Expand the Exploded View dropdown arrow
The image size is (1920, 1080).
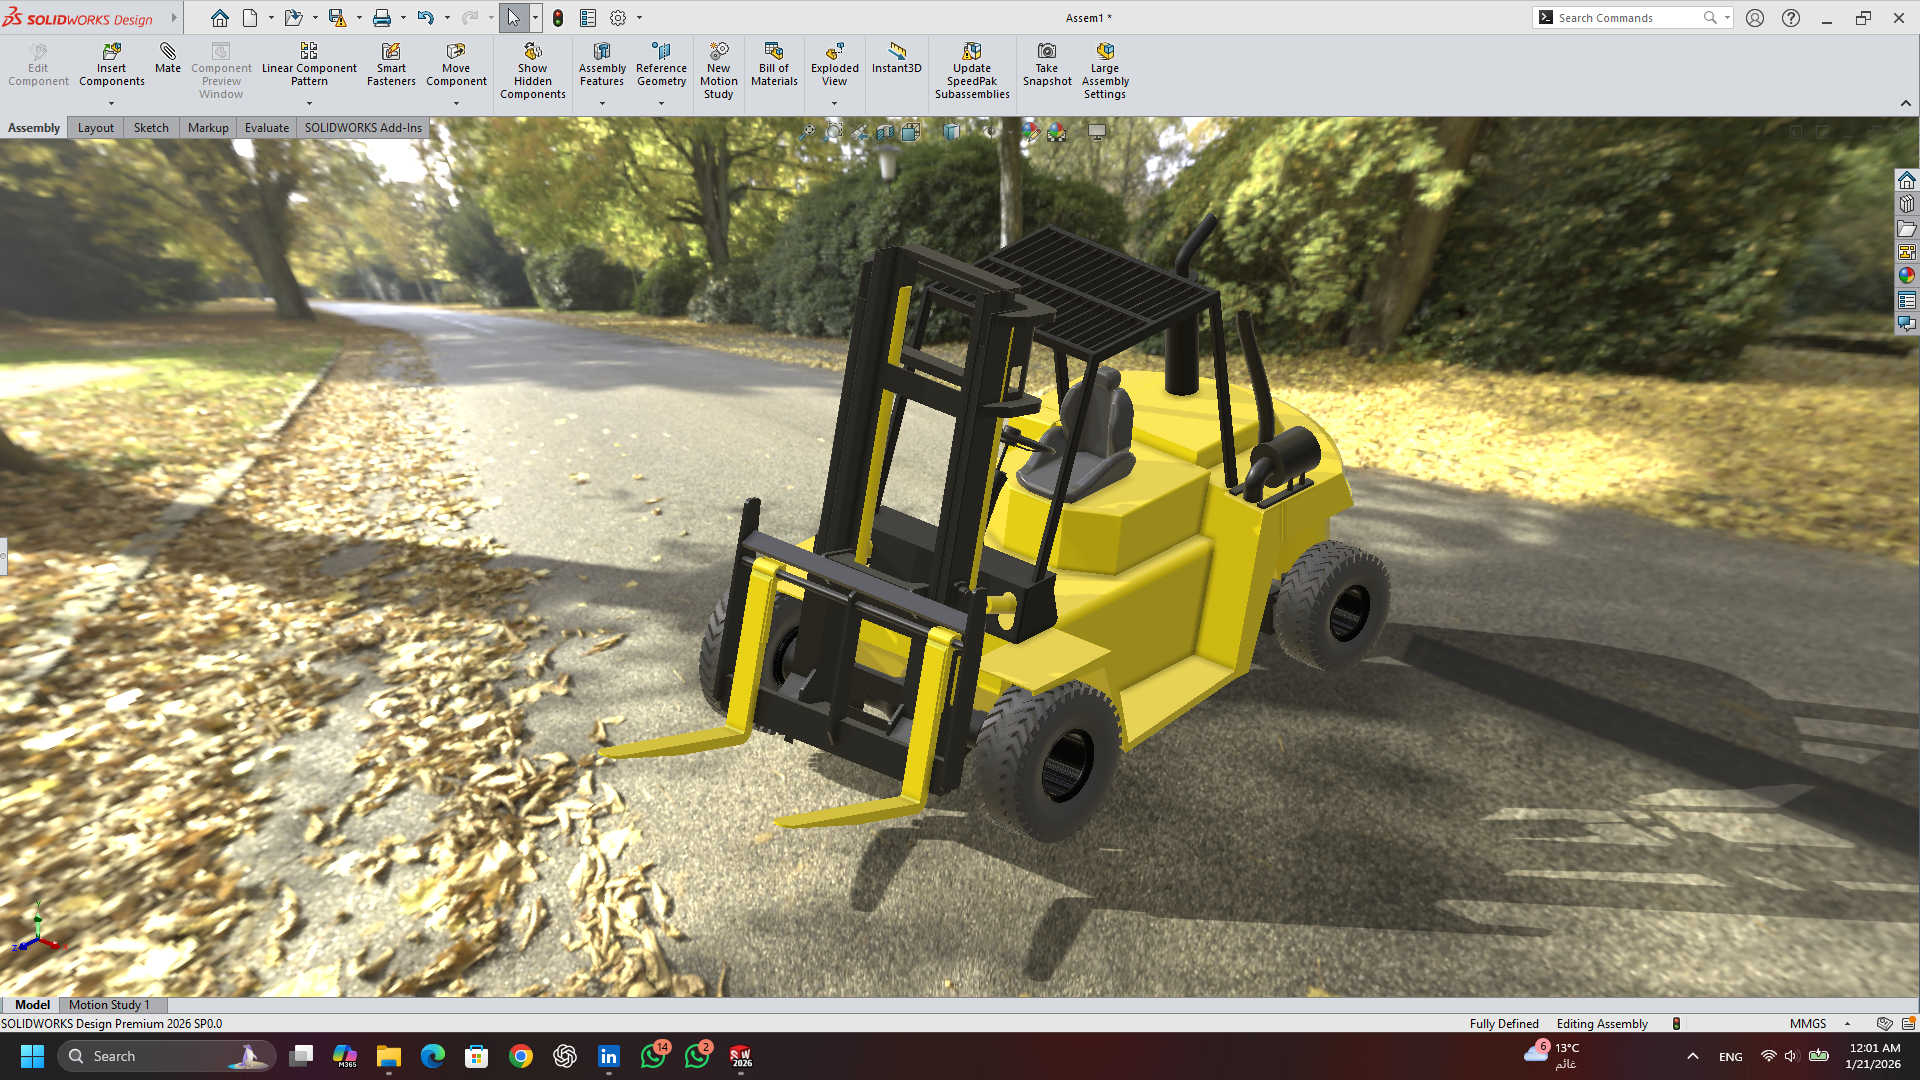pos(834,103)
